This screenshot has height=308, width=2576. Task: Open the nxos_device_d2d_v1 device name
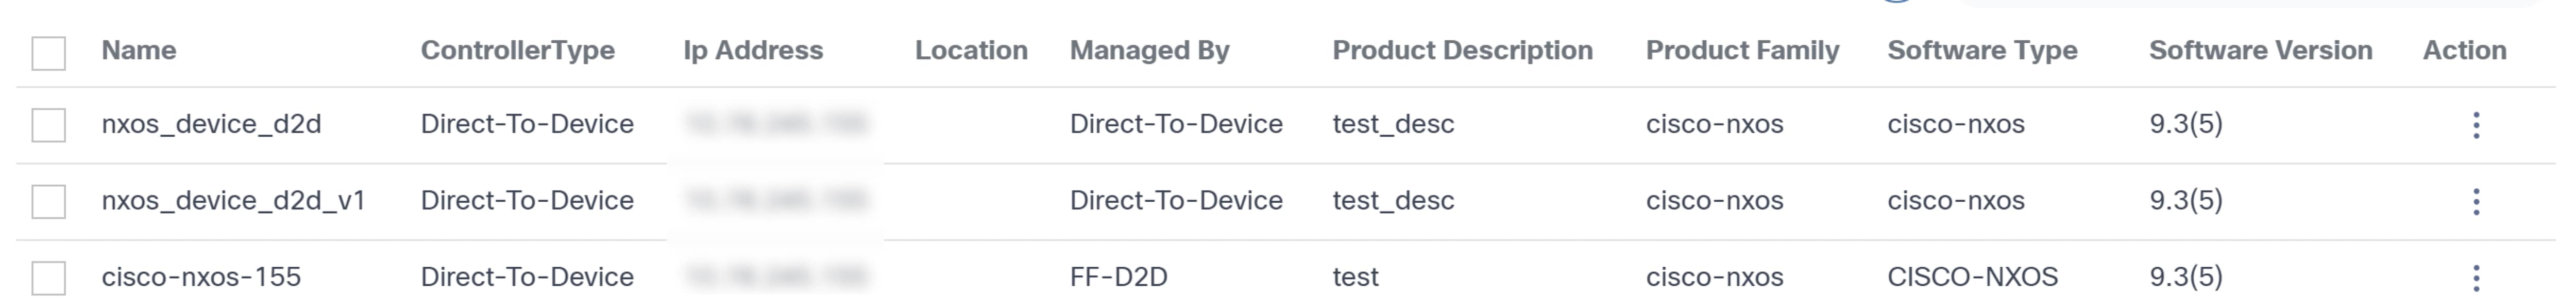coord(233,201)
